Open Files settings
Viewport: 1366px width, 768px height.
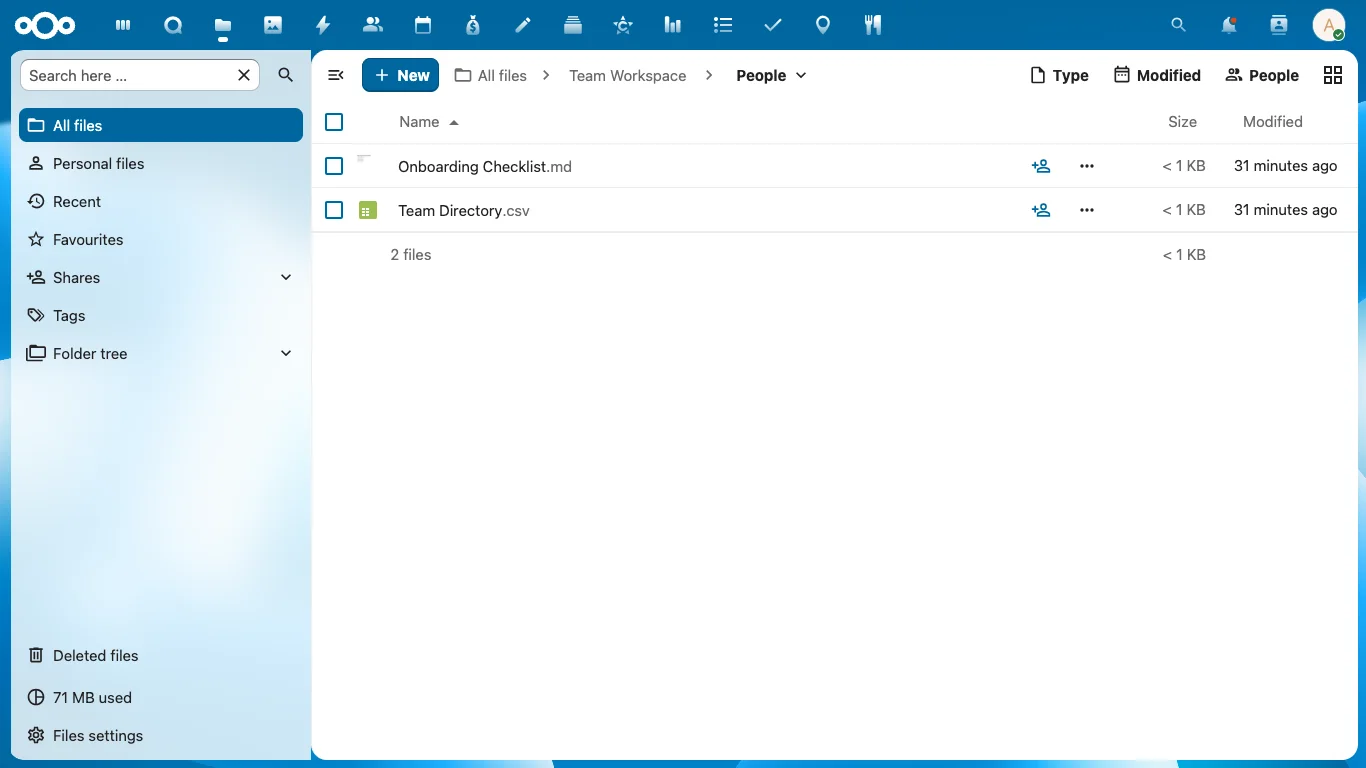[x=161, y=735]
